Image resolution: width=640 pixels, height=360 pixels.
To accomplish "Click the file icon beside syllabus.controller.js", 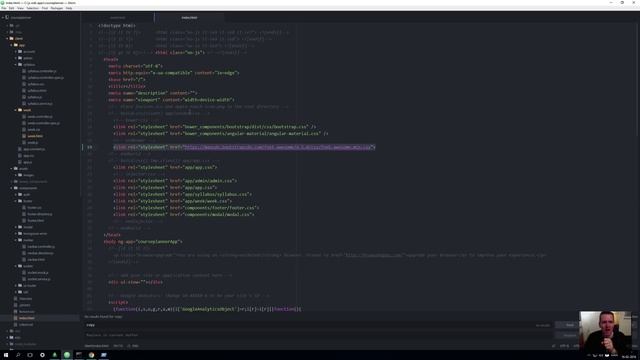I will (x=24, y=71).
